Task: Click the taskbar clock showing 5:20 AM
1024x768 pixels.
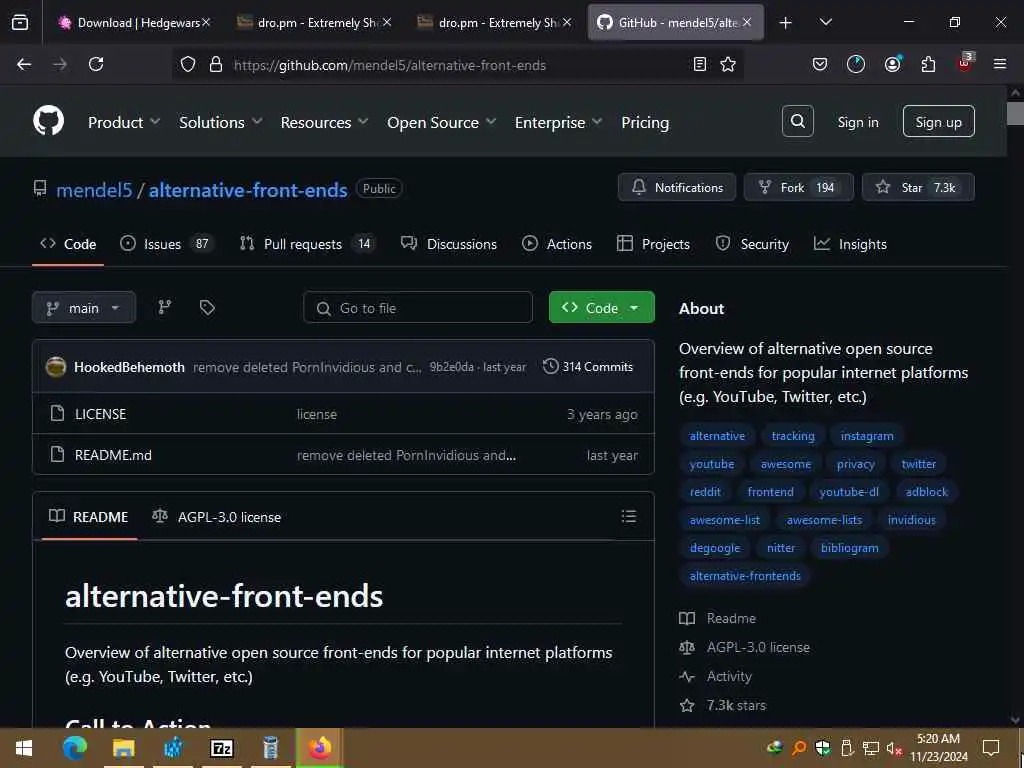Action: pyautogui.click(x=938, y=748)
